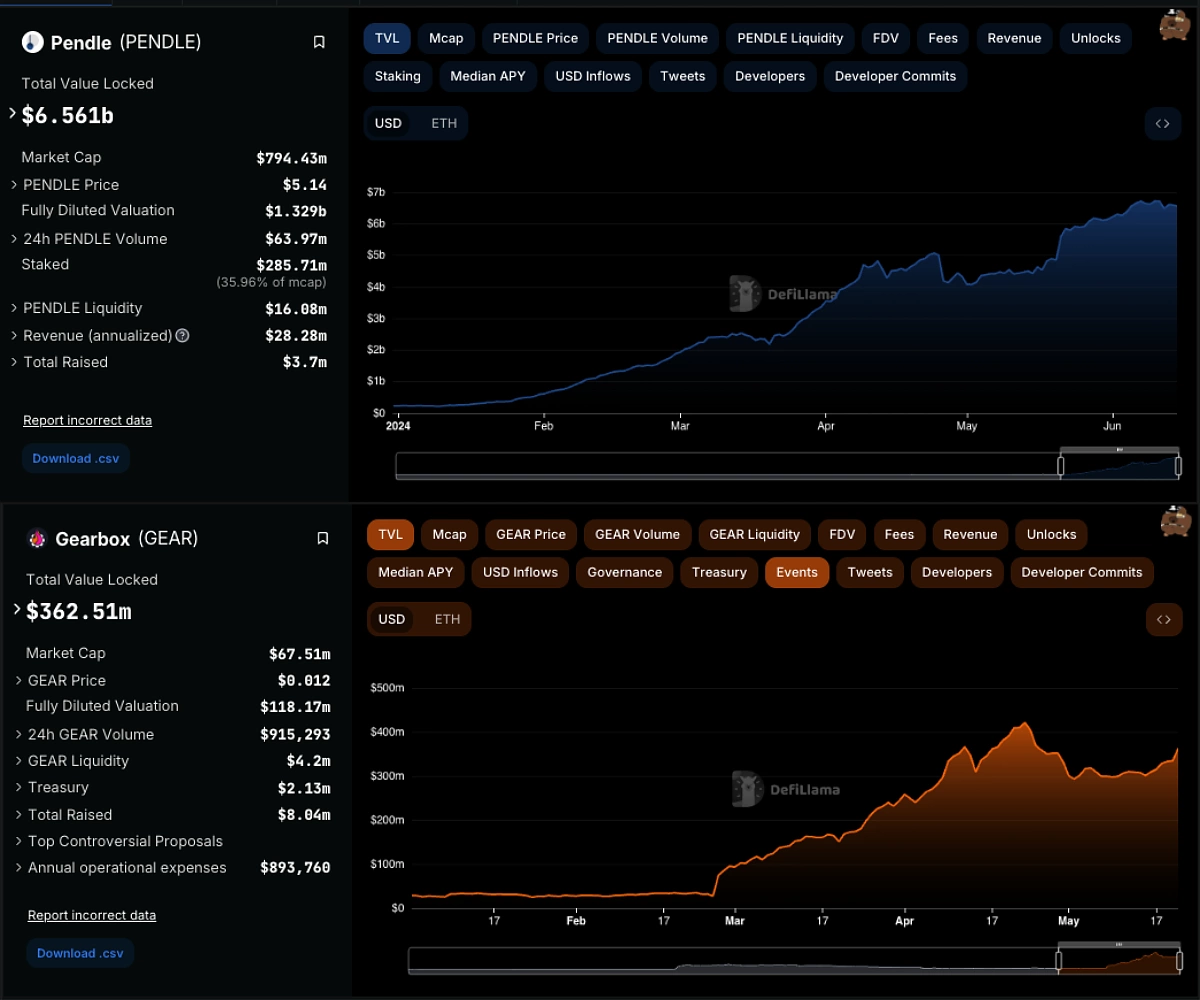
Task: Report incorrect data for Gearbox
Action: (x=92, y=915)
